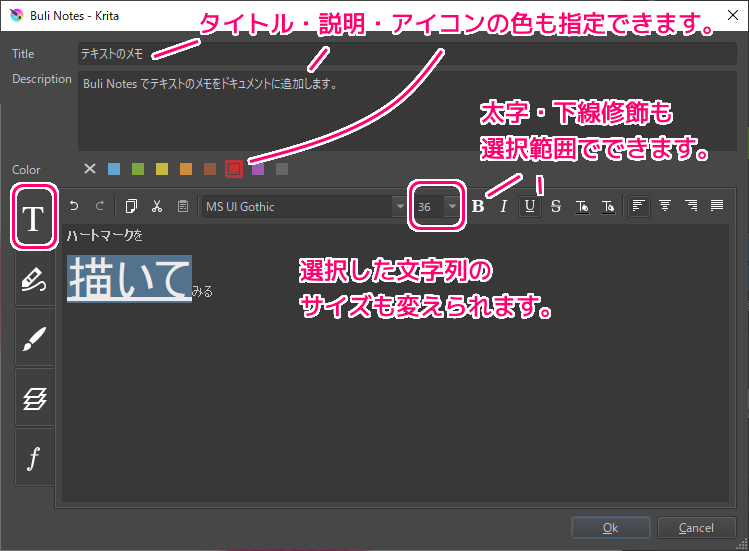Choose the orange note color
The image size is (749, 551).
coord(186,169)
